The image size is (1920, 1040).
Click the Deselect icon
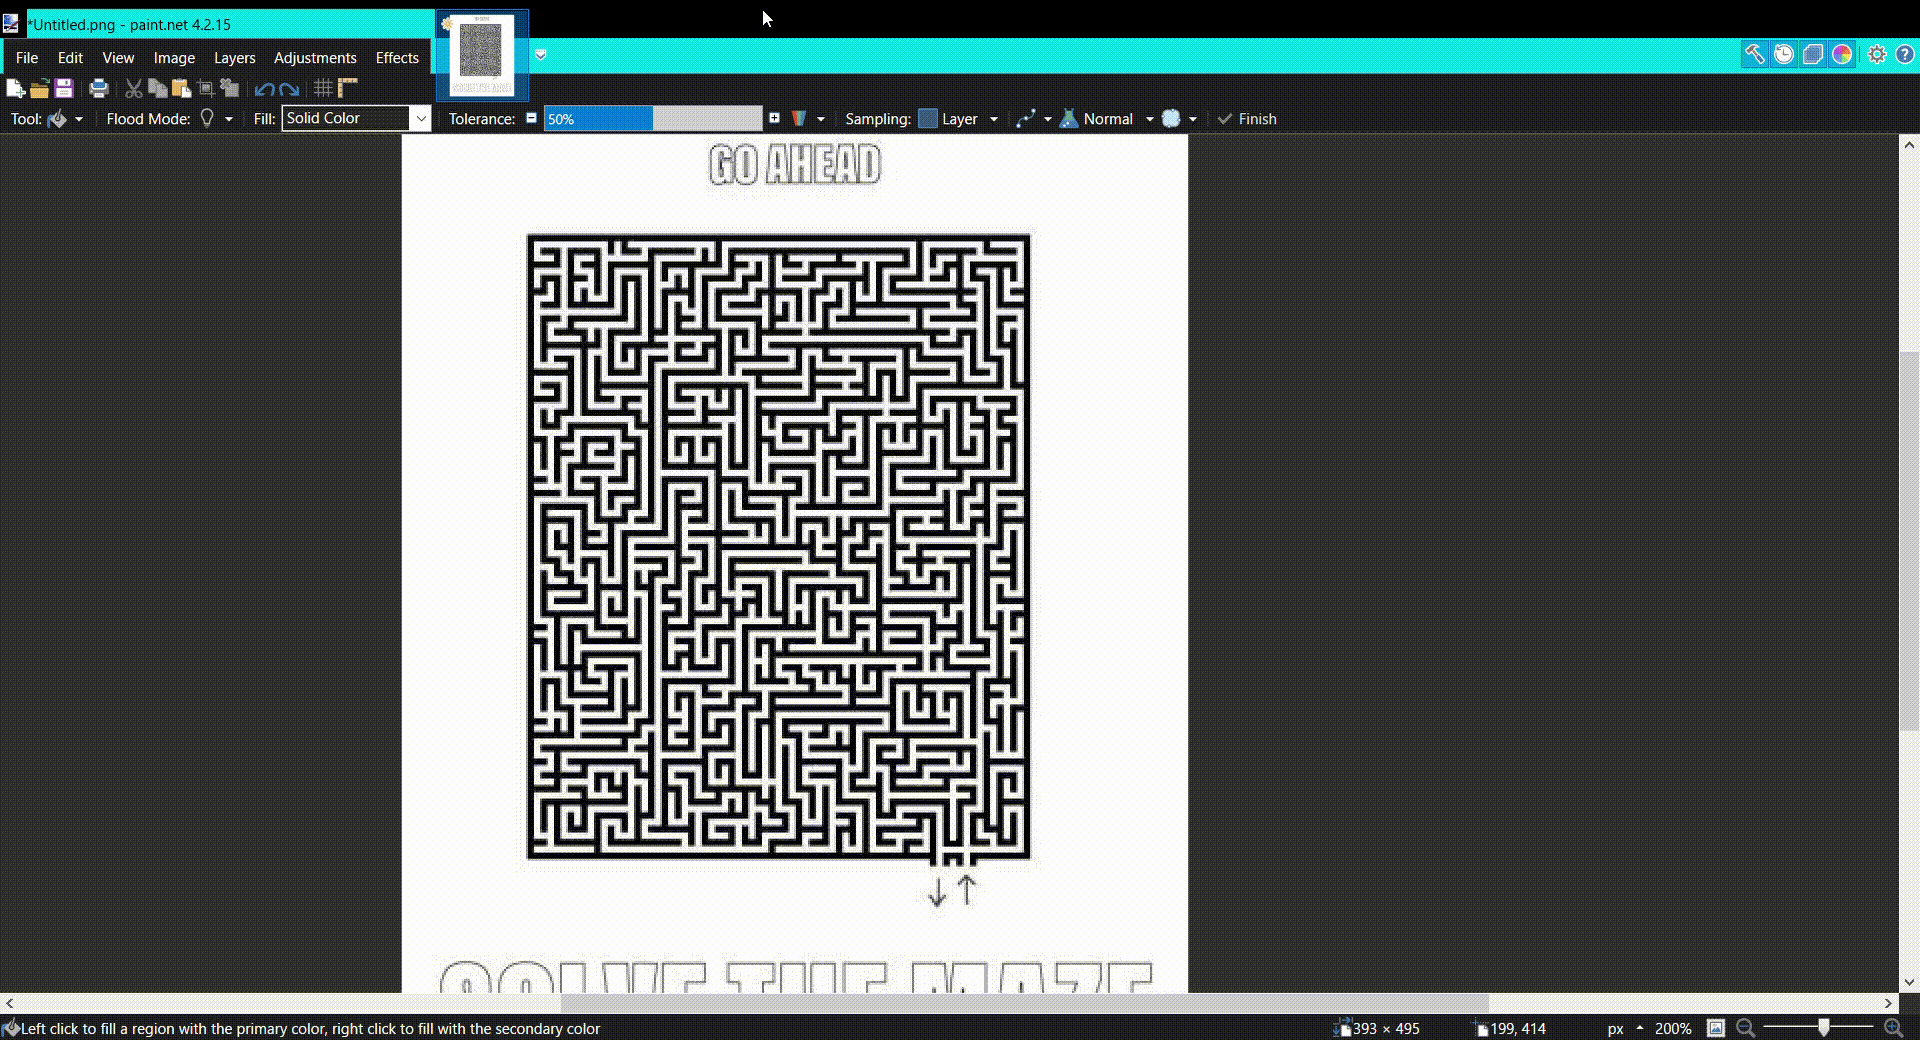click(x=229, y=89)
